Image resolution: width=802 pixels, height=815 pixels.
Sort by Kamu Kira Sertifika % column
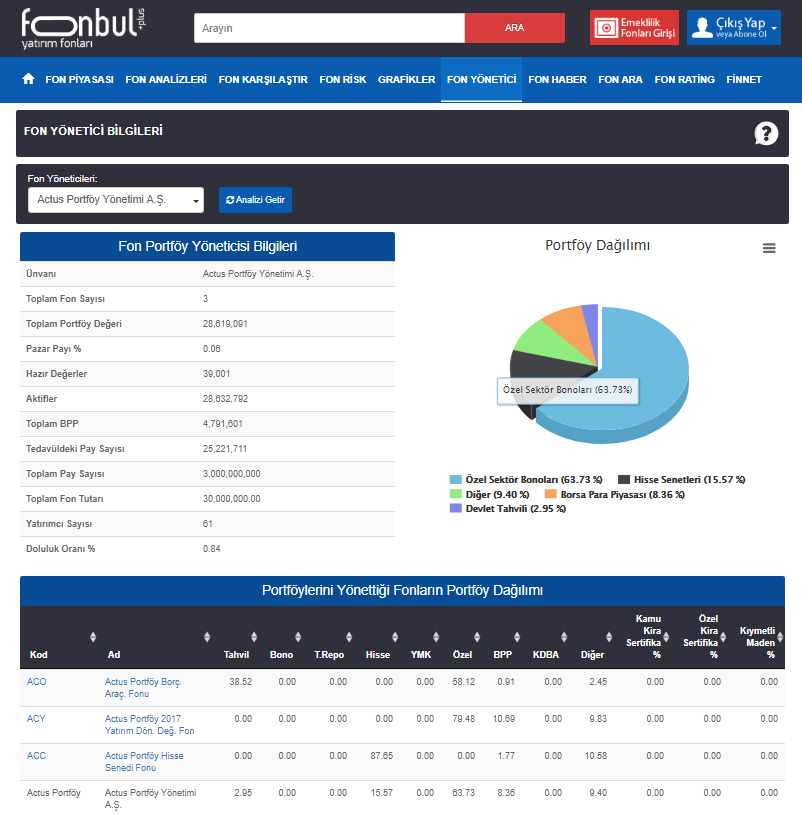coord(666,637)
